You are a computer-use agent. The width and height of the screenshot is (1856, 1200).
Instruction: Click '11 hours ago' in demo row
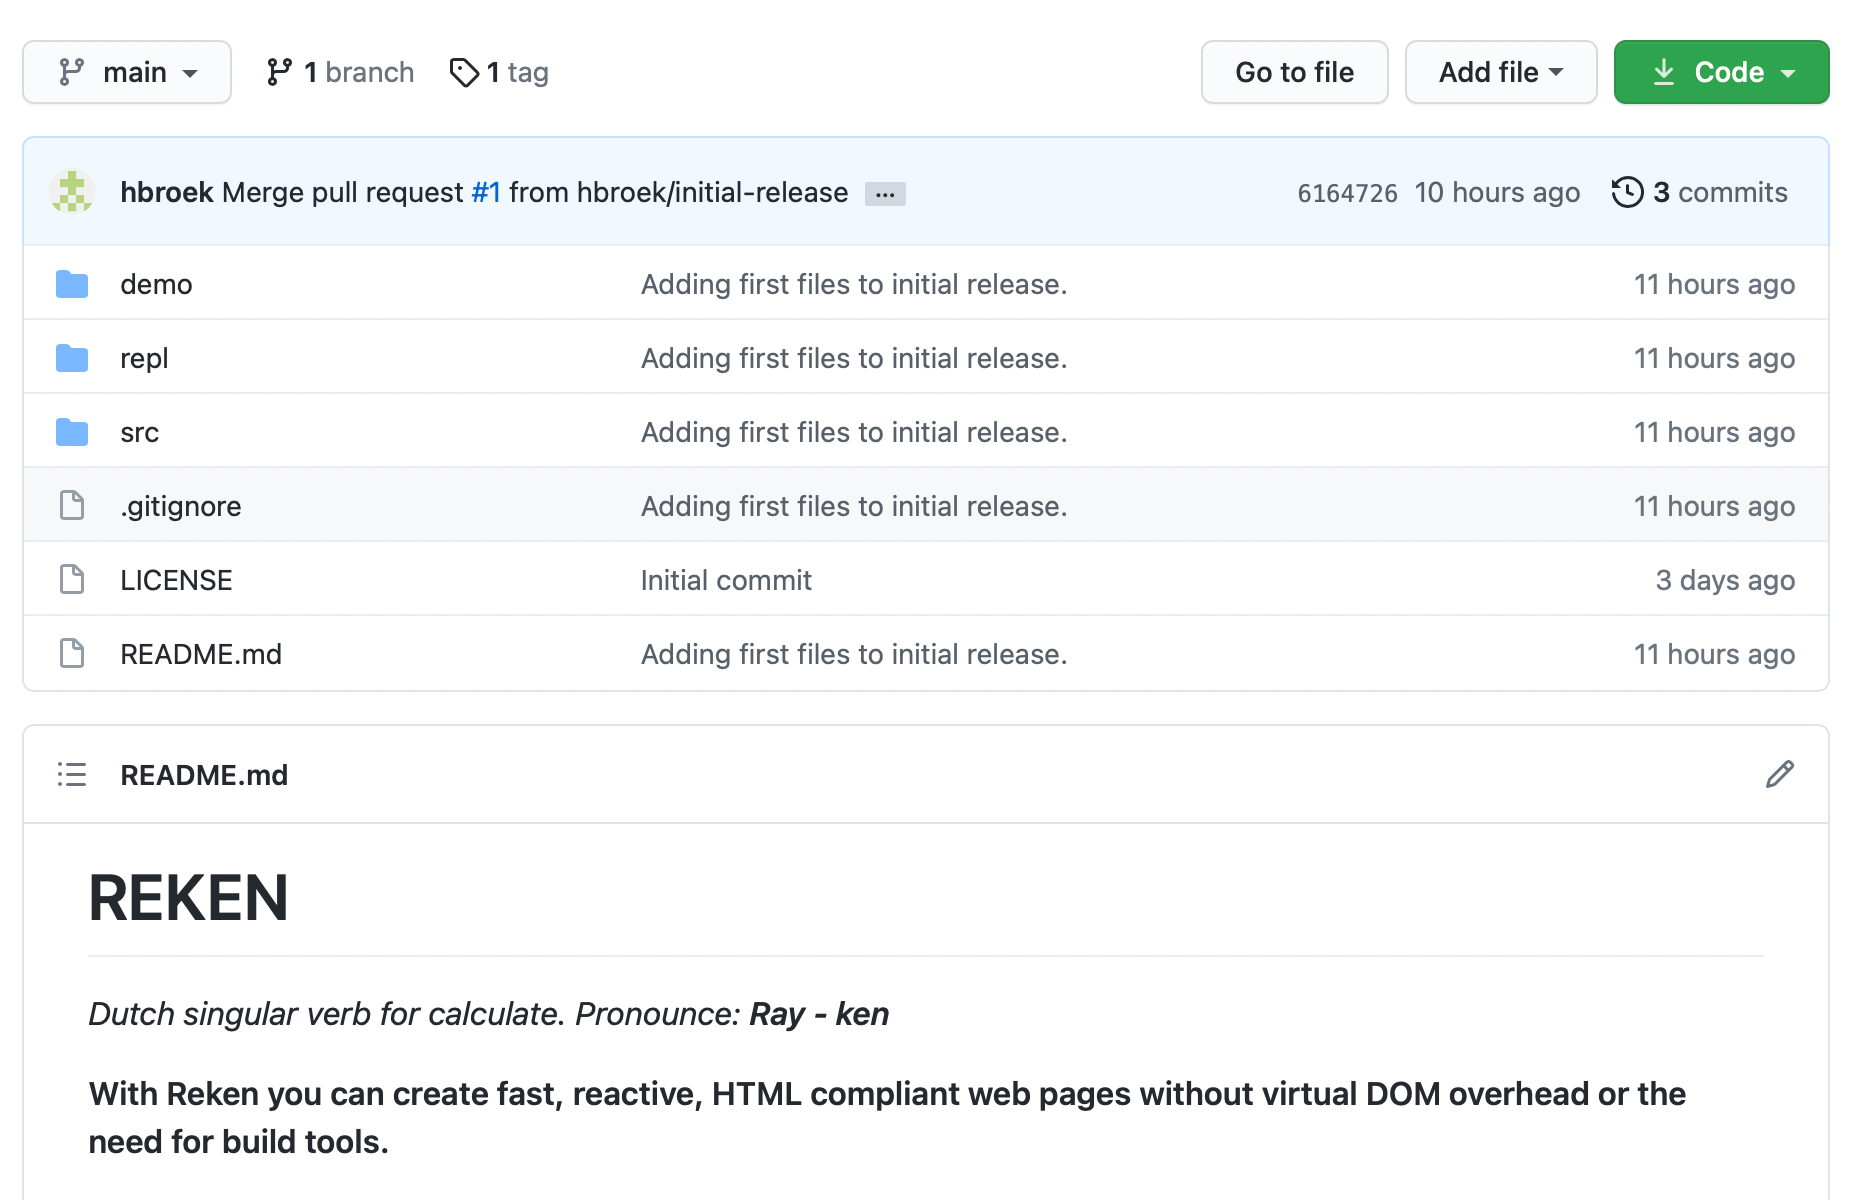(x=1714, y=284)
